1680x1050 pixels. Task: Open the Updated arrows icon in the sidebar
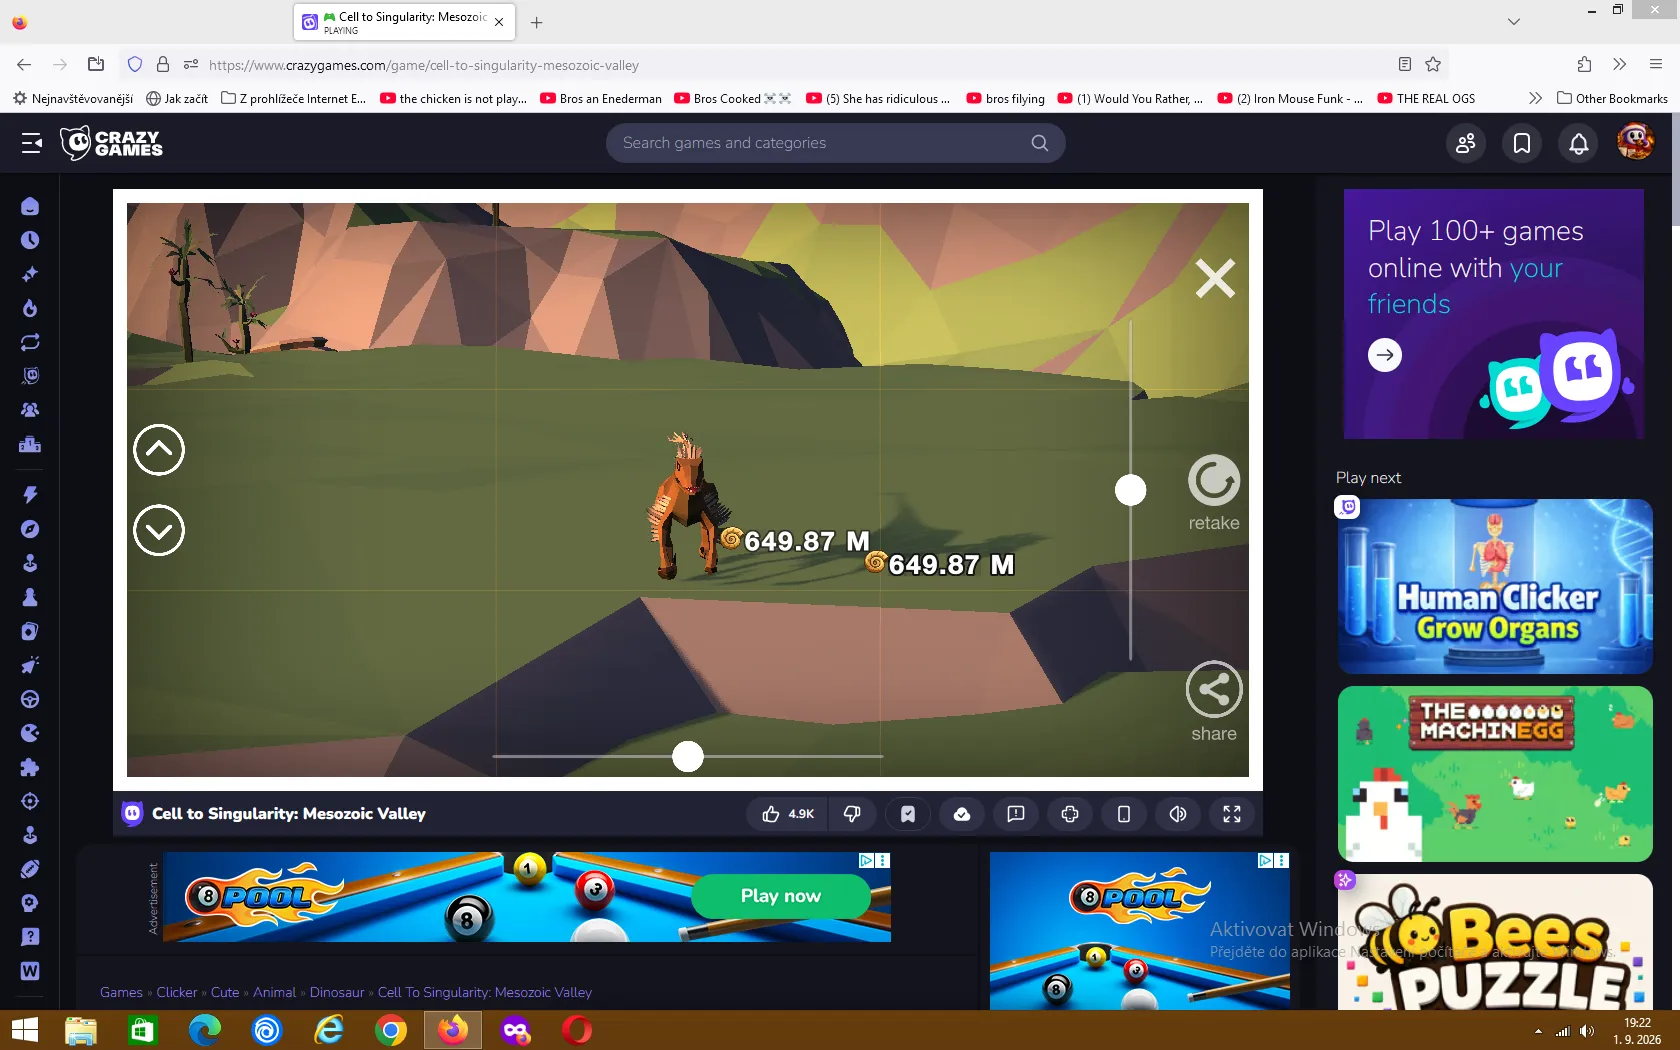(30, 342)
